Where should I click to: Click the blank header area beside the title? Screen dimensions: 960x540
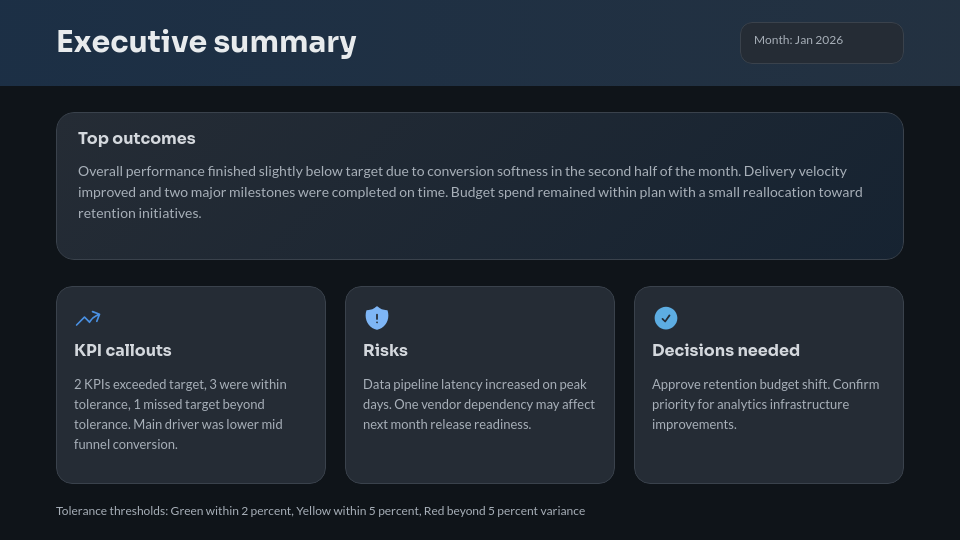[x=550, y=42]
